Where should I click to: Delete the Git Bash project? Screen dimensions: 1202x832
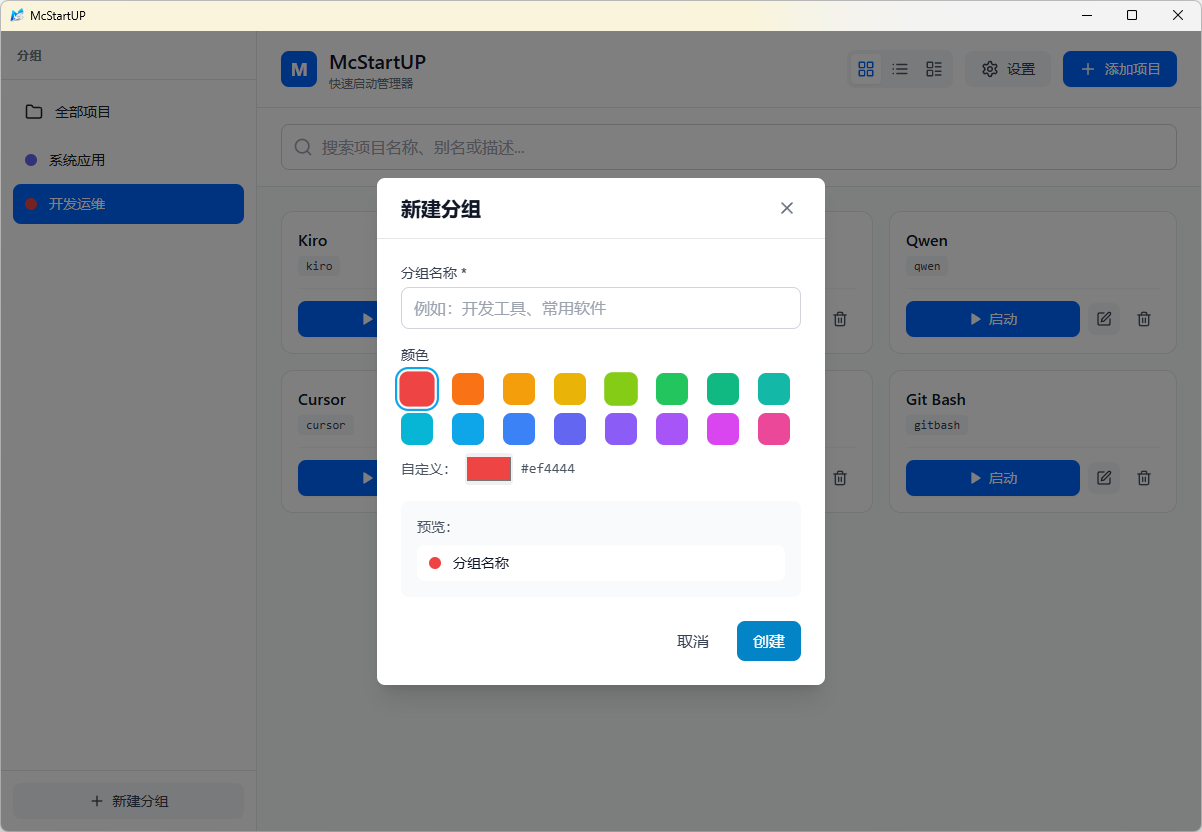click(x=1144, y=478)
